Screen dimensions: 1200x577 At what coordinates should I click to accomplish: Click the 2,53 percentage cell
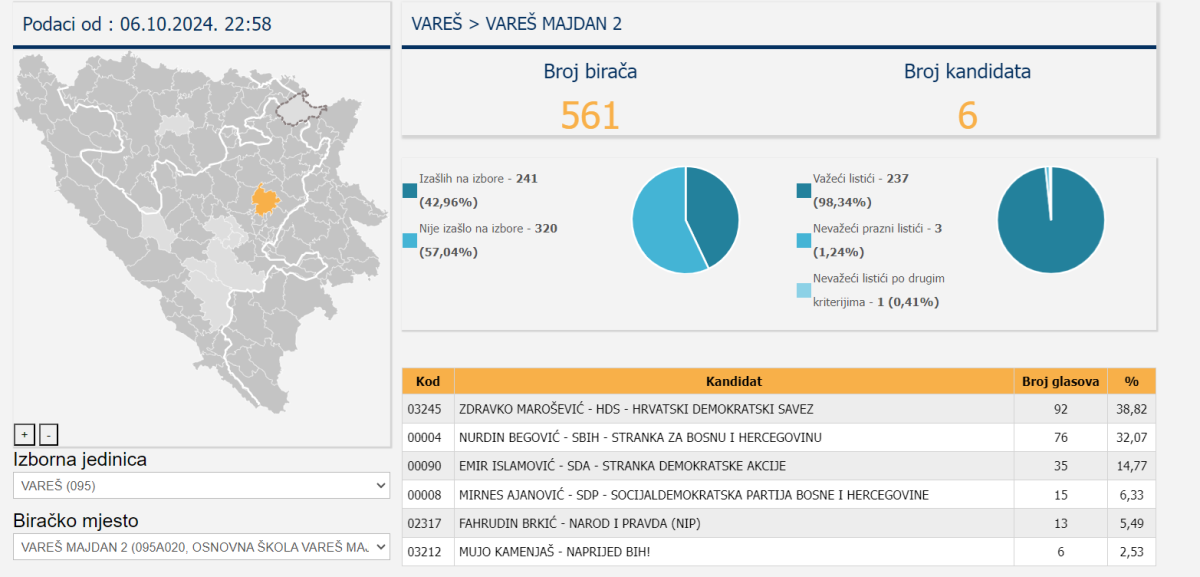[1131, 552]
